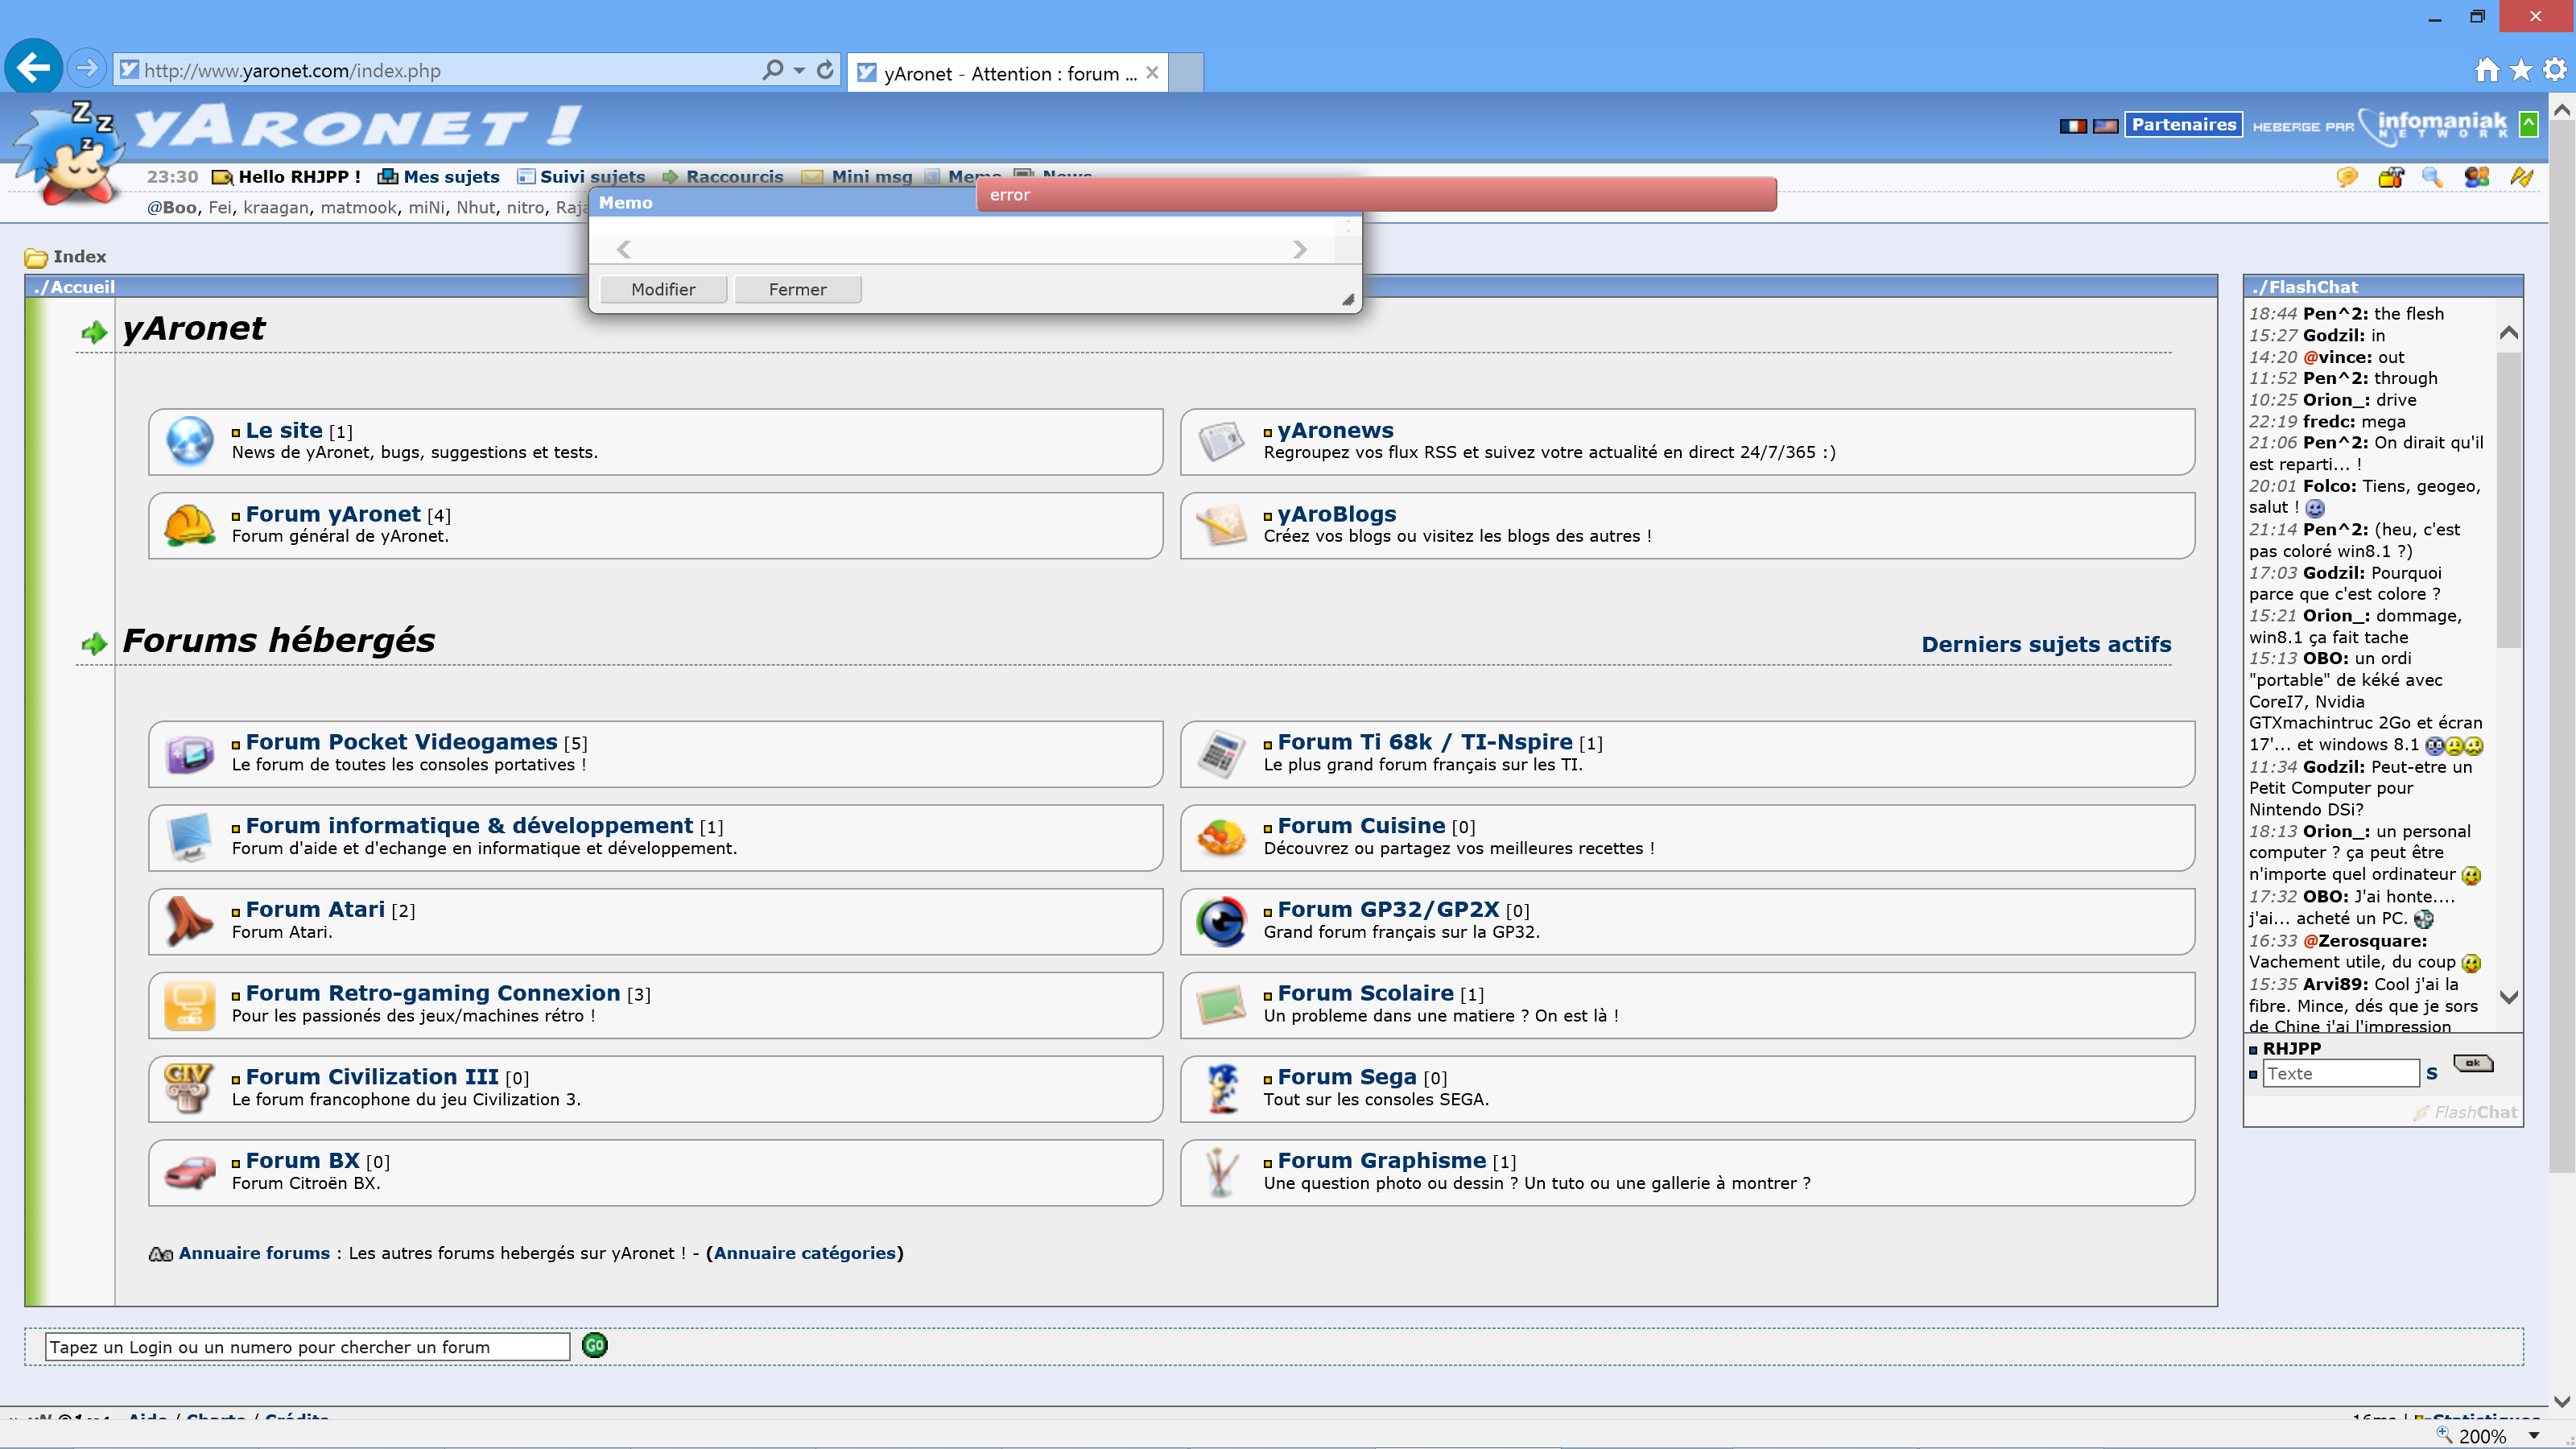
Task: Open address bar search dropdown arrow
Action: pyautogui.click(x=799, y=70)
